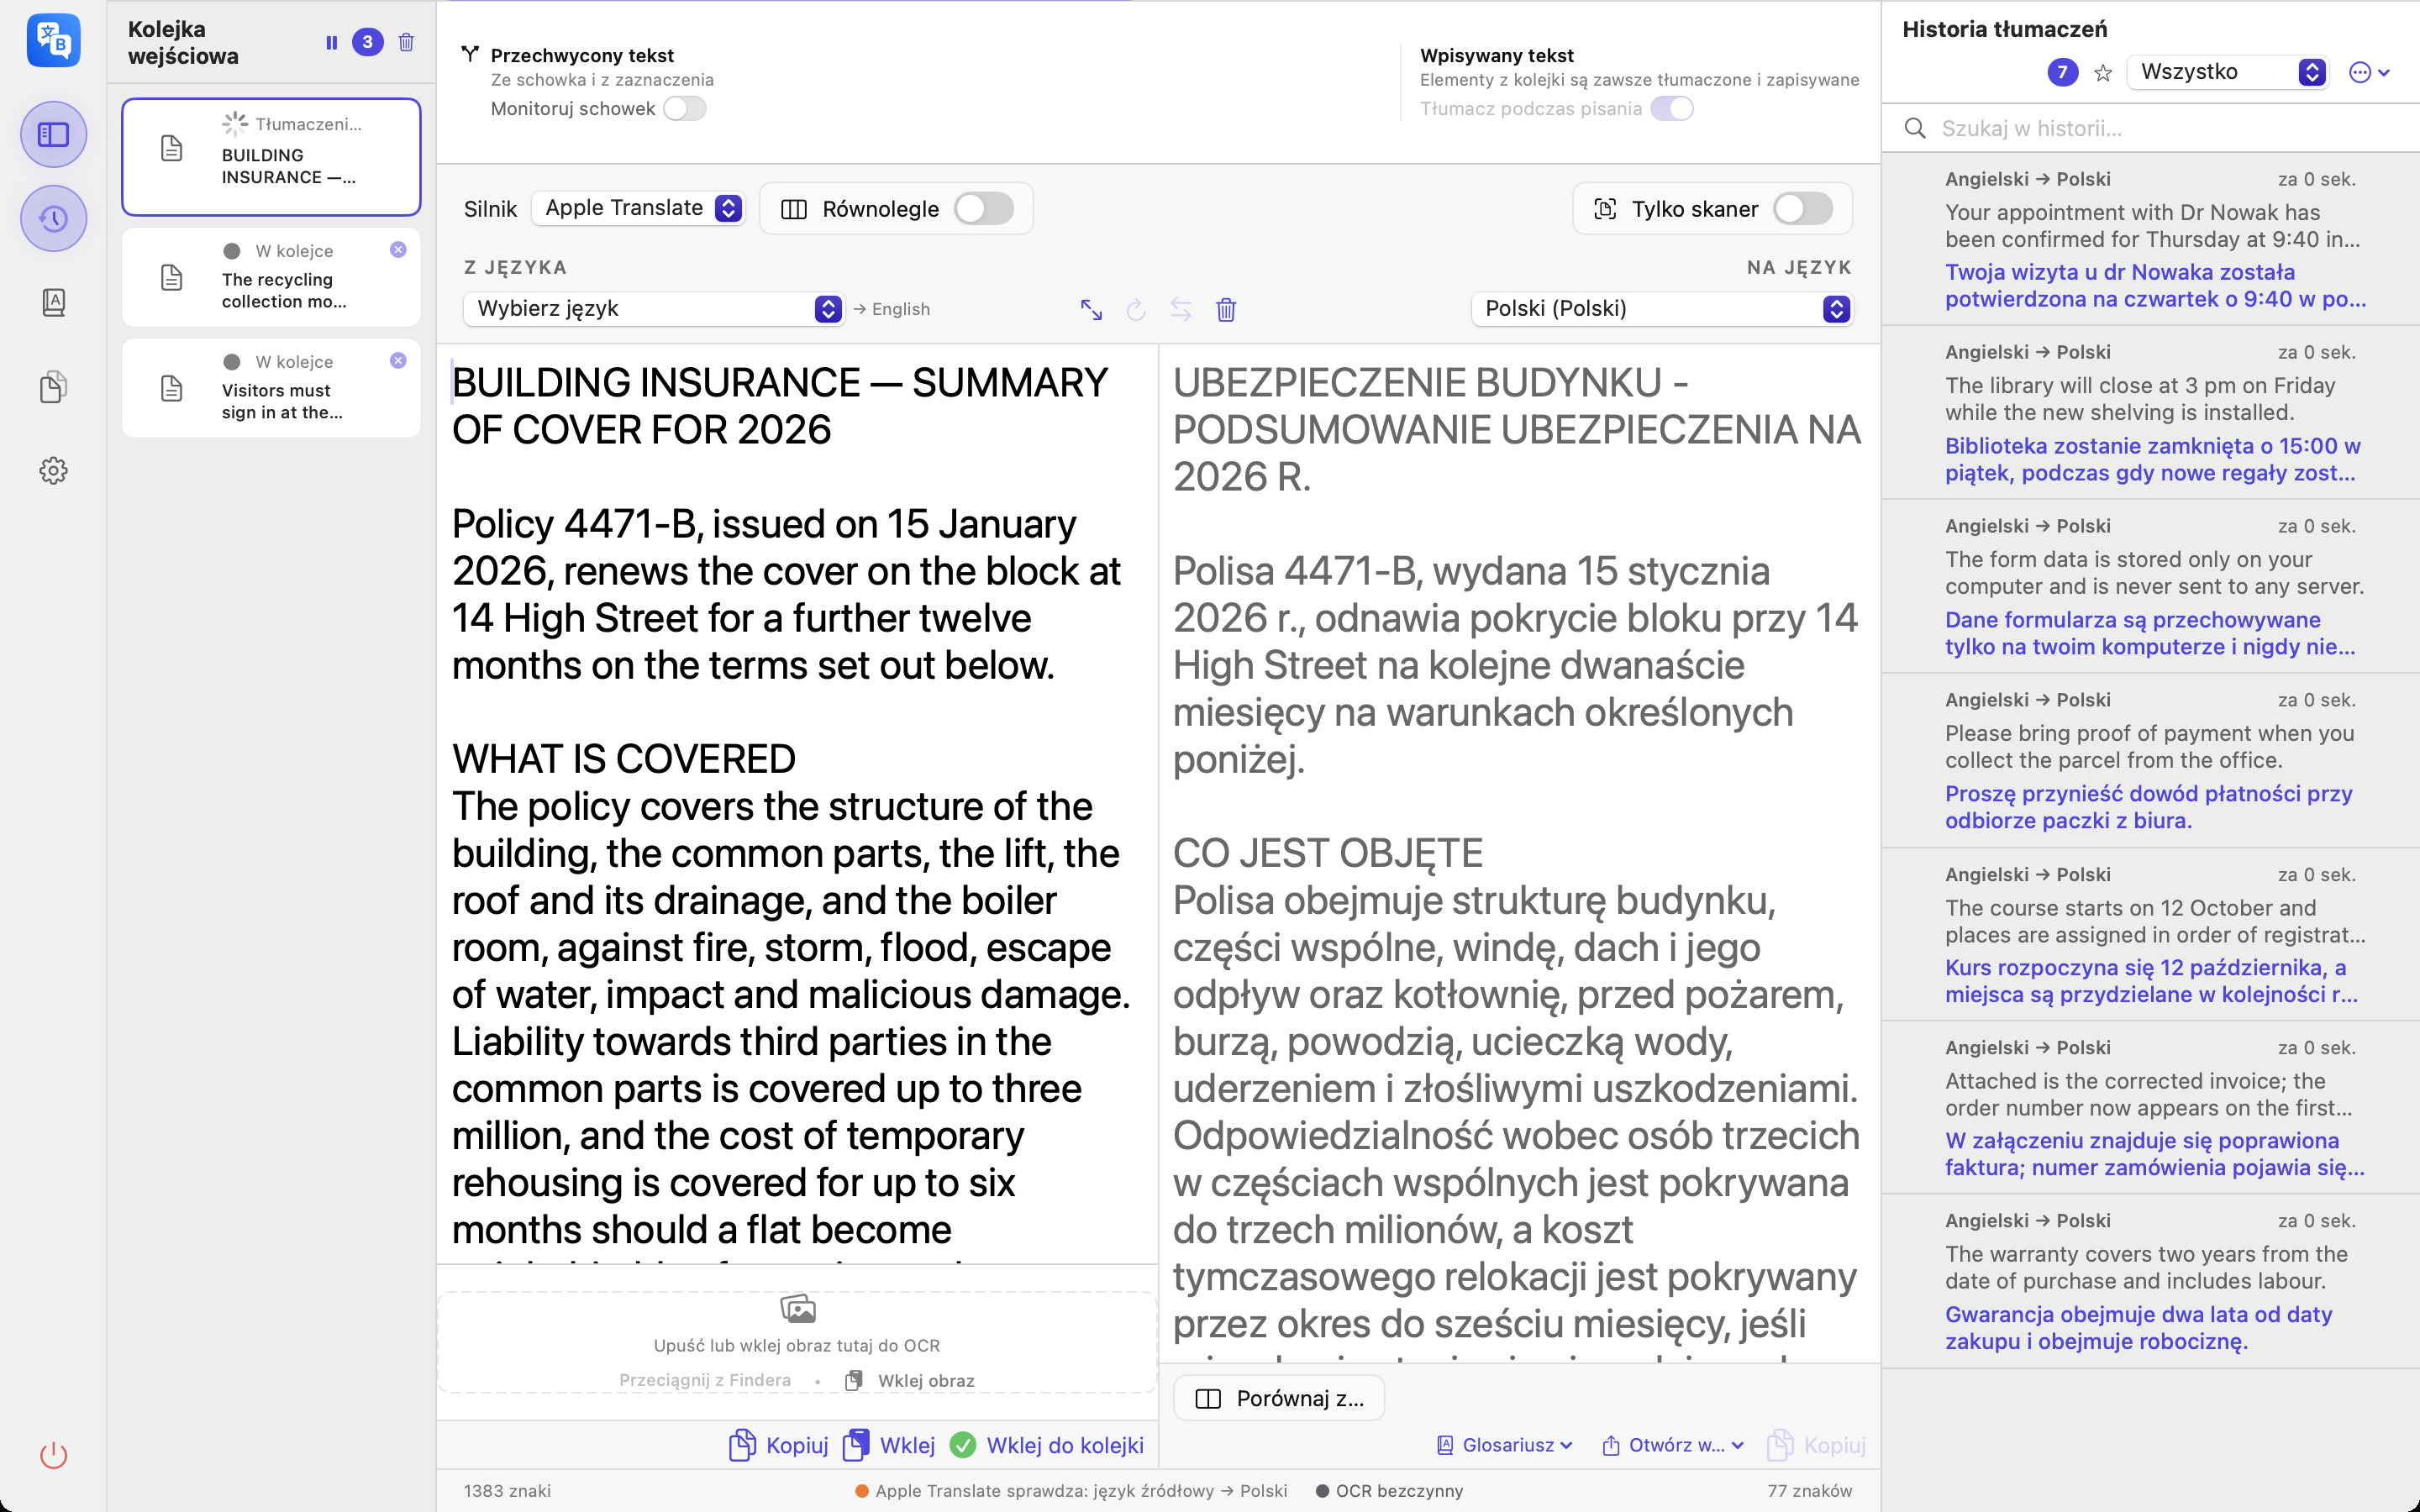Toggle Monitoruj schowek switch

point(685,108)
